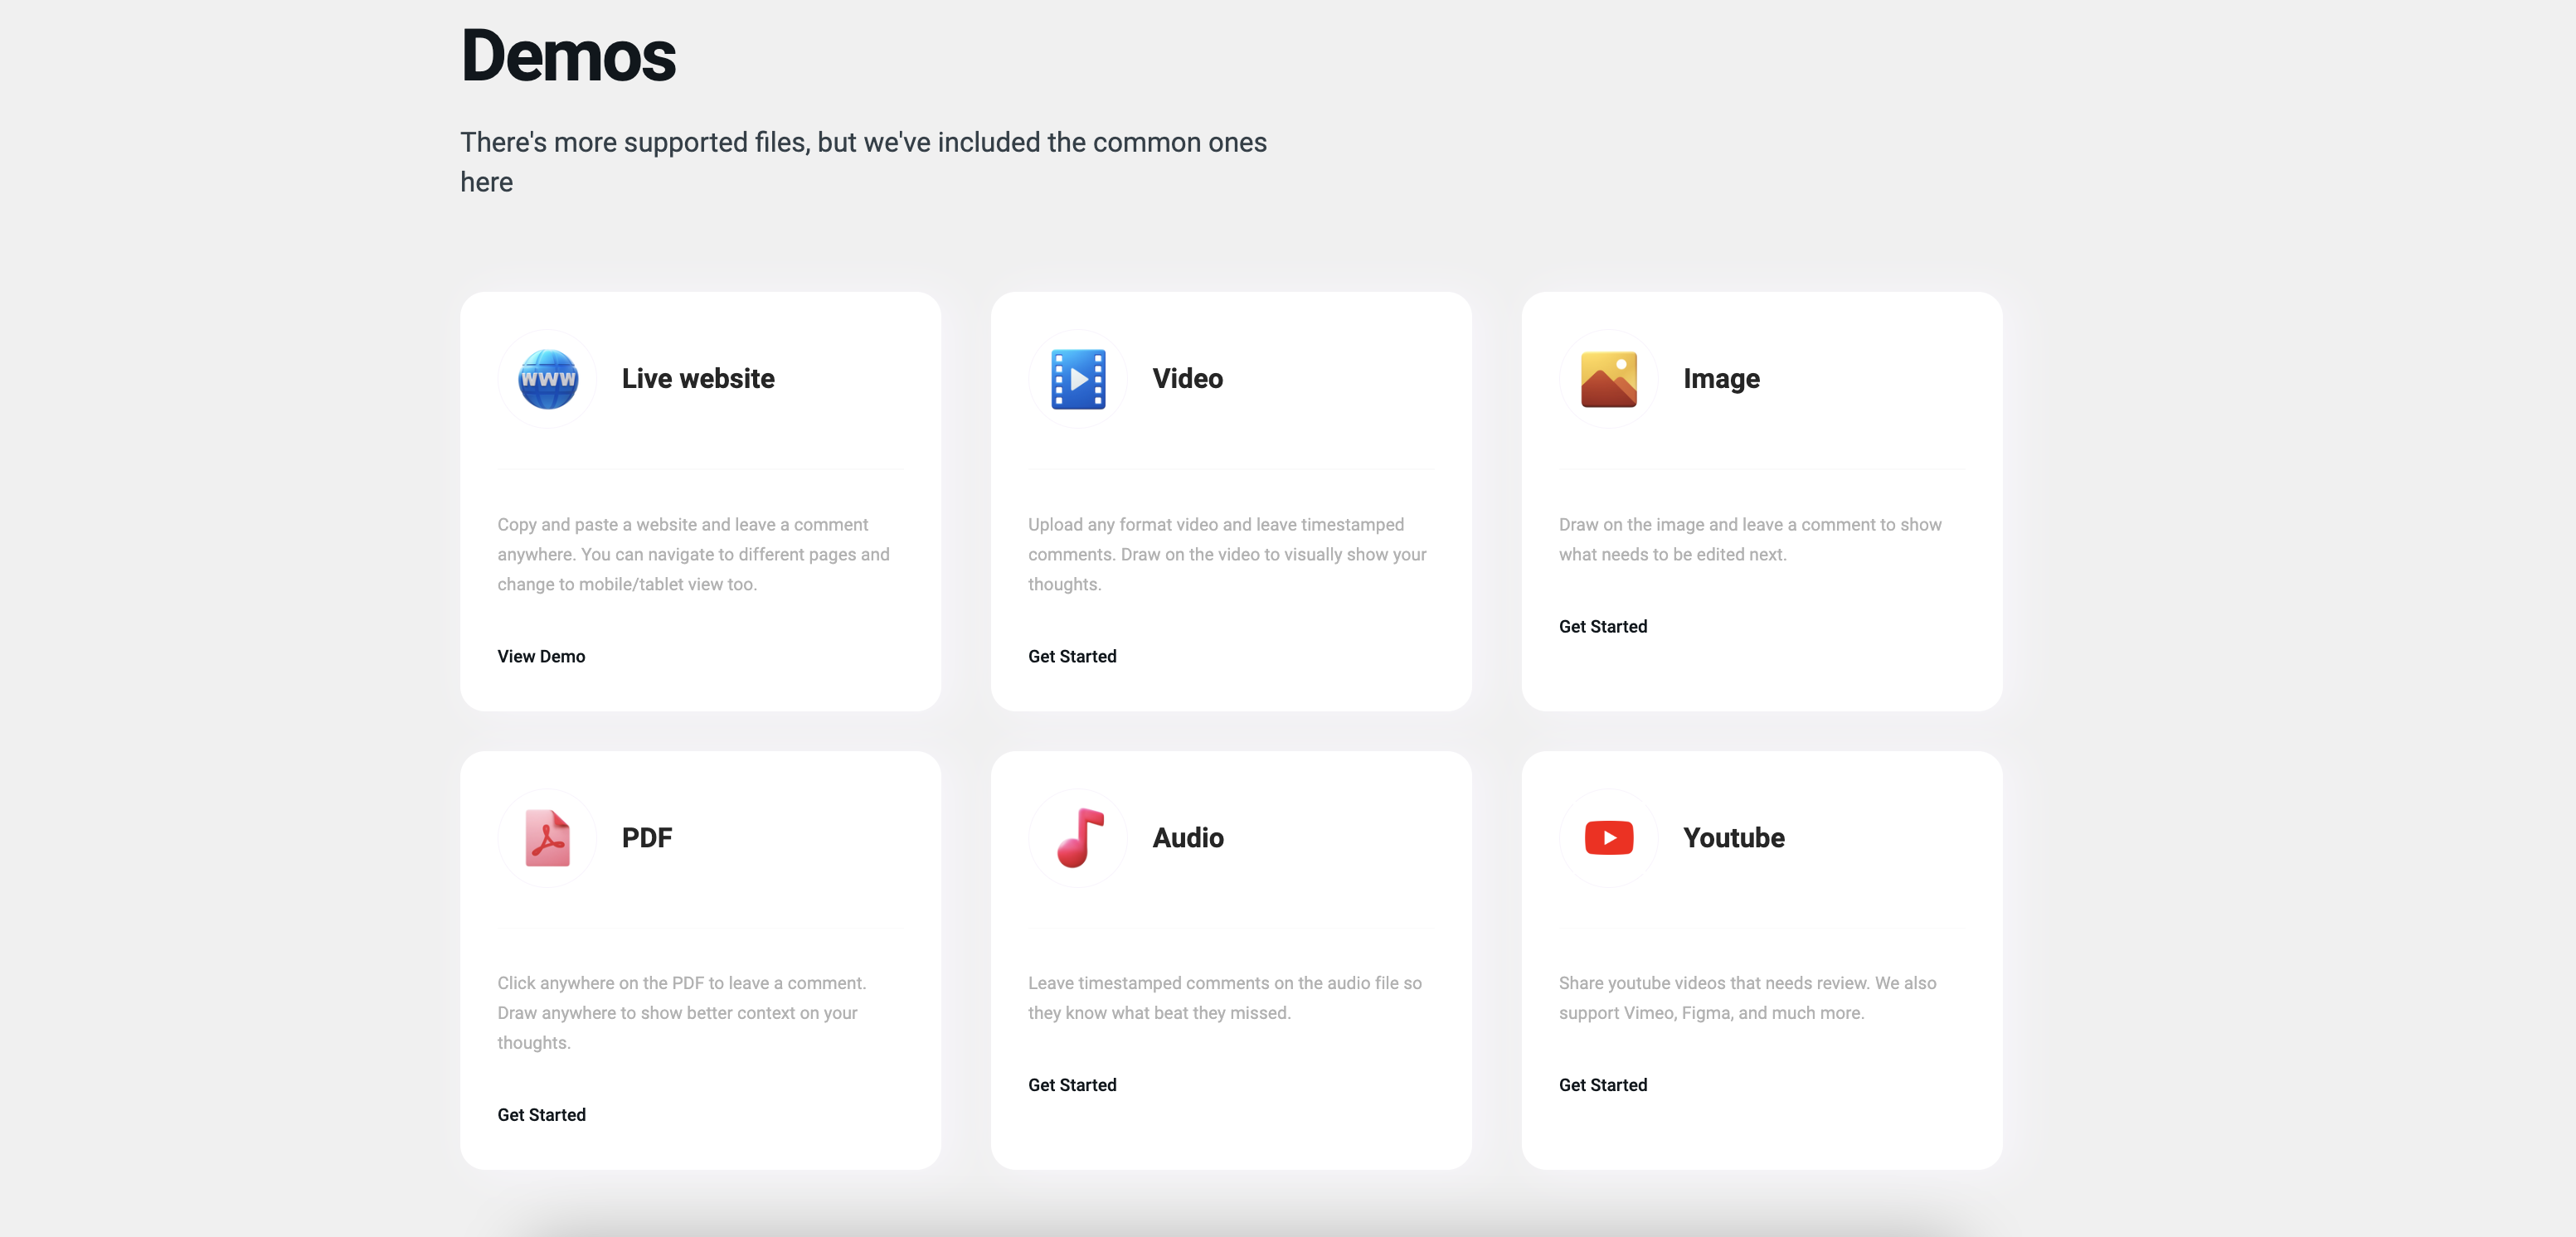Select the Video card heading
The width and height of the screenshot is (2576, 1237).
tap(1187, 378)
